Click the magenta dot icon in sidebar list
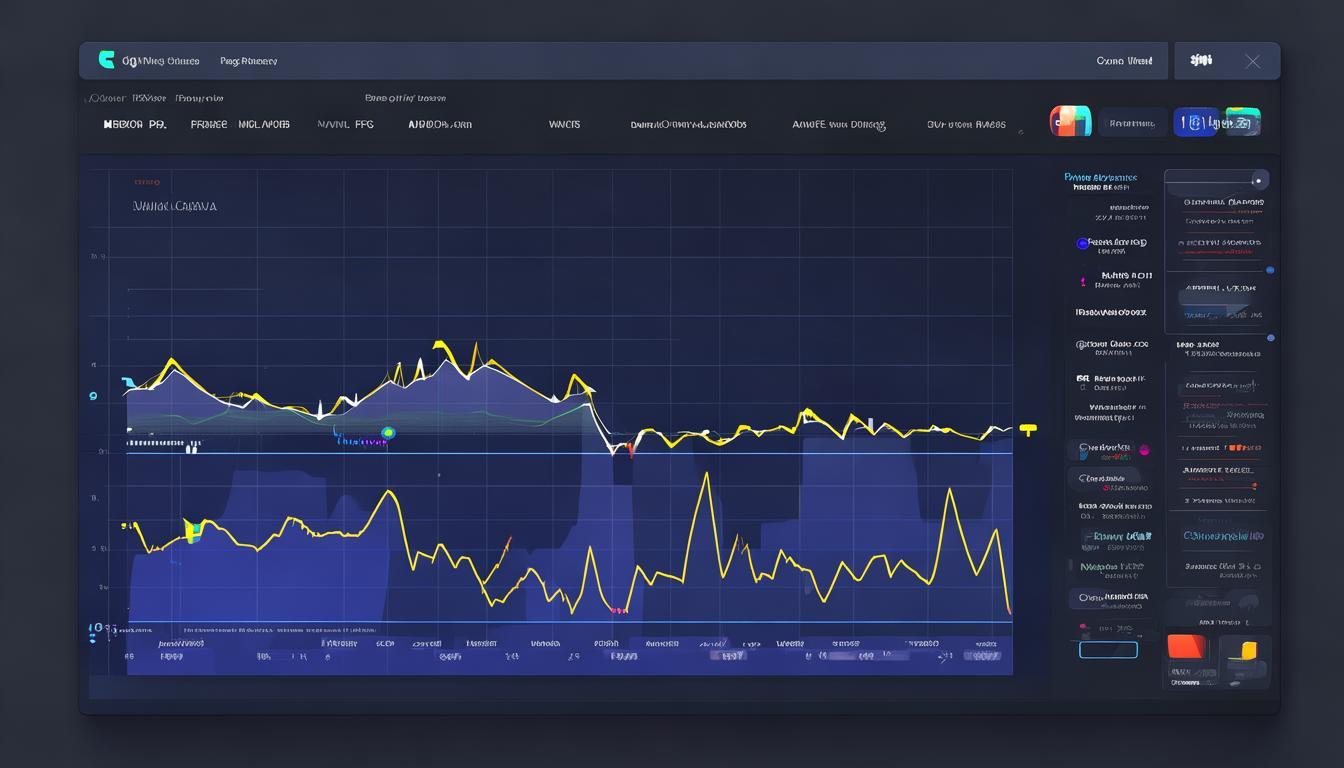 tap(1144, 450)
